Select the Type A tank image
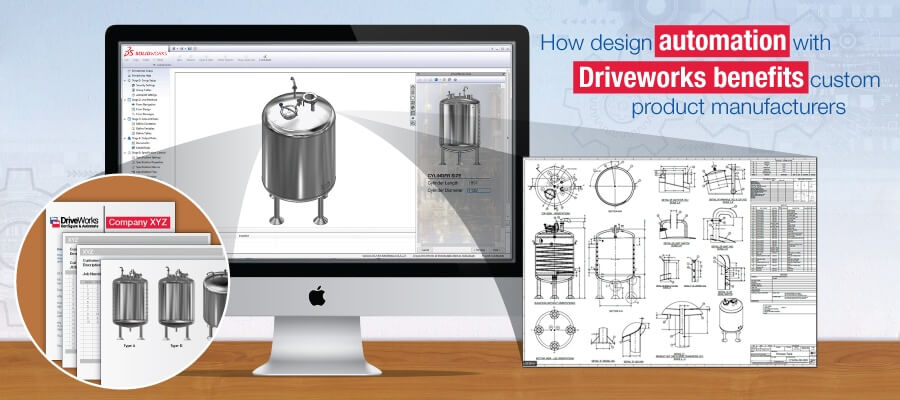The image size is (900, 400). [x=129, y=303]
